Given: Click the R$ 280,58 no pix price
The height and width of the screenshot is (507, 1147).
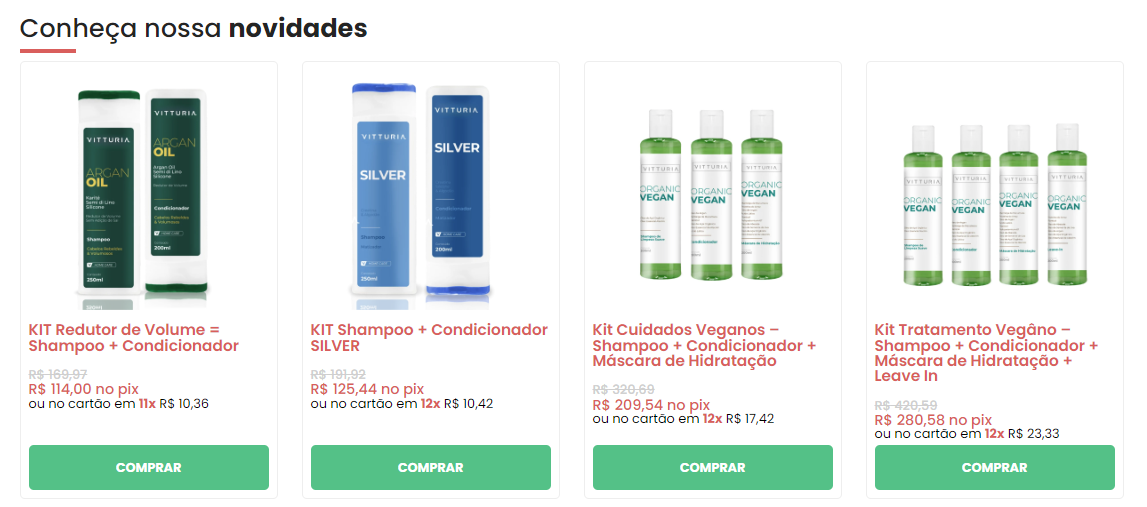Looking at the screenshot, I should click(x=933, y=420).
